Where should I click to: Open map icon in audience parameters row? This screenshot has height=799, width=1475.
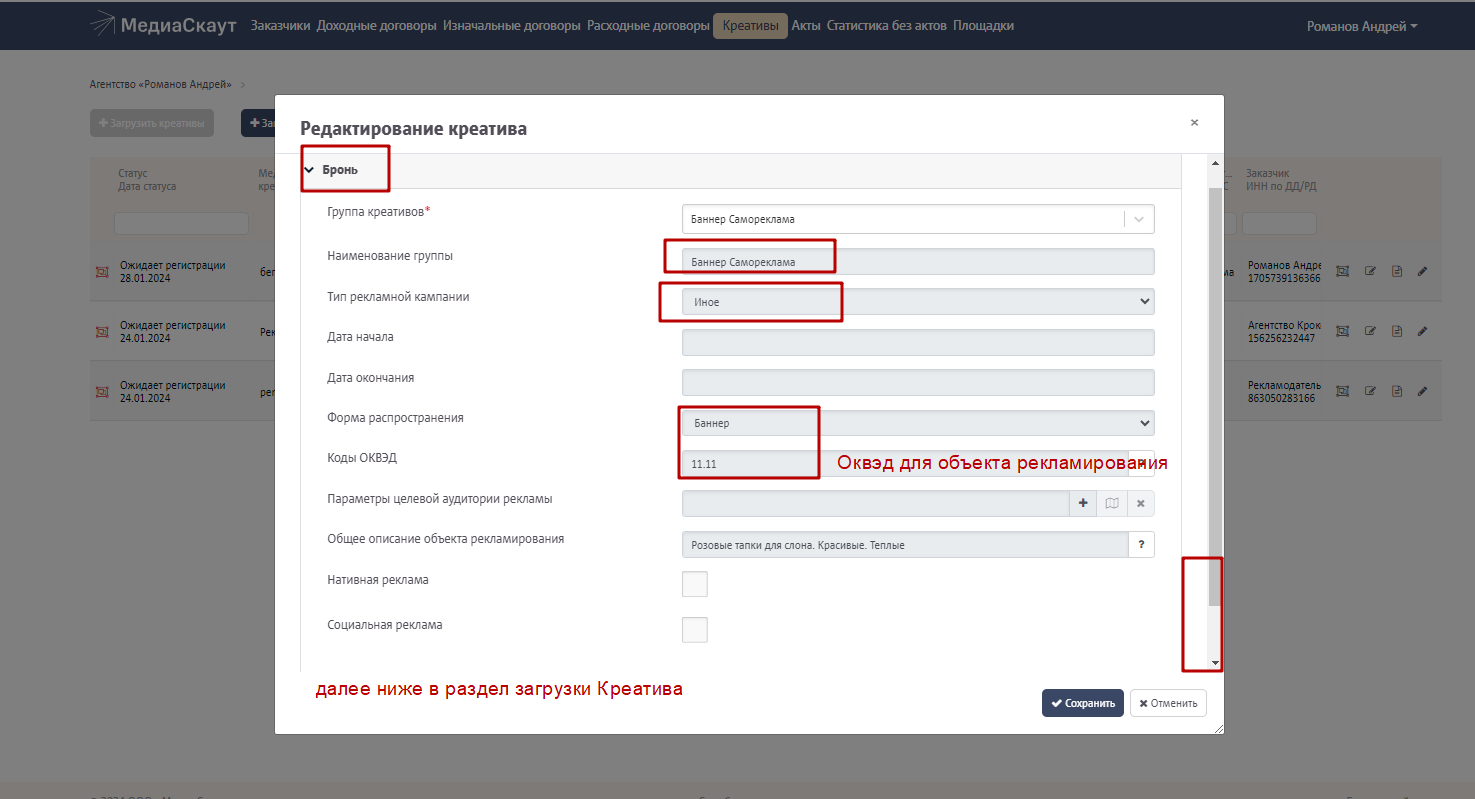click(x=1111, y=503)
